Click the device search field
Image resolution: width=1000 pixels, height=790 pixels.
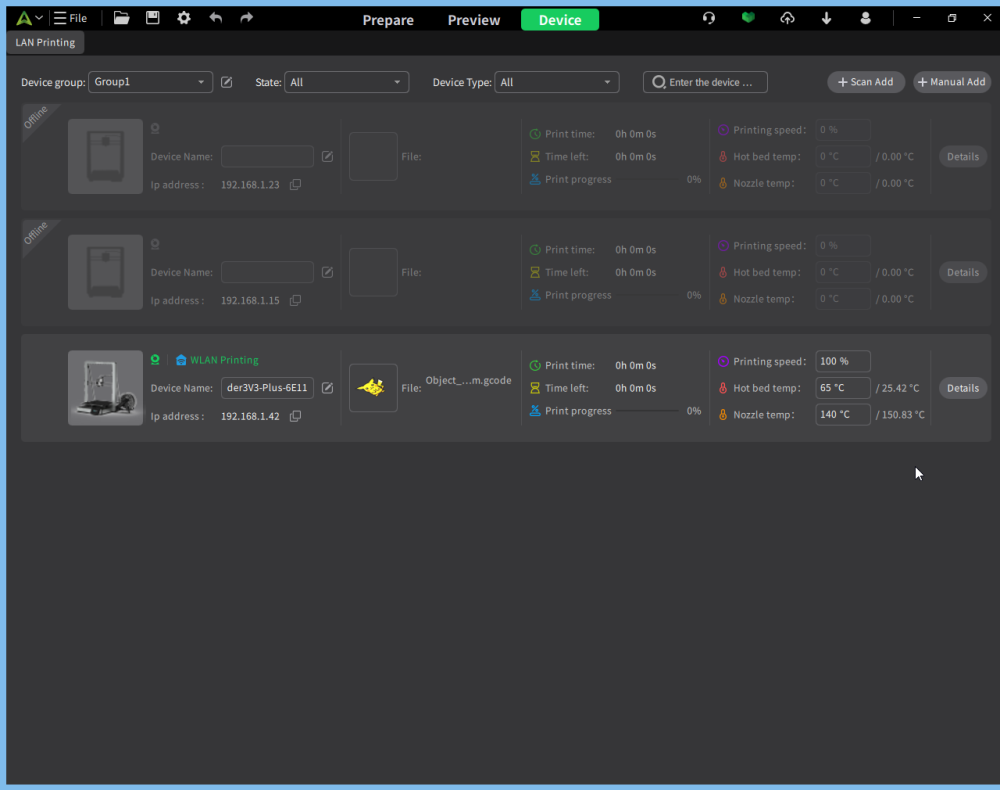705,82
